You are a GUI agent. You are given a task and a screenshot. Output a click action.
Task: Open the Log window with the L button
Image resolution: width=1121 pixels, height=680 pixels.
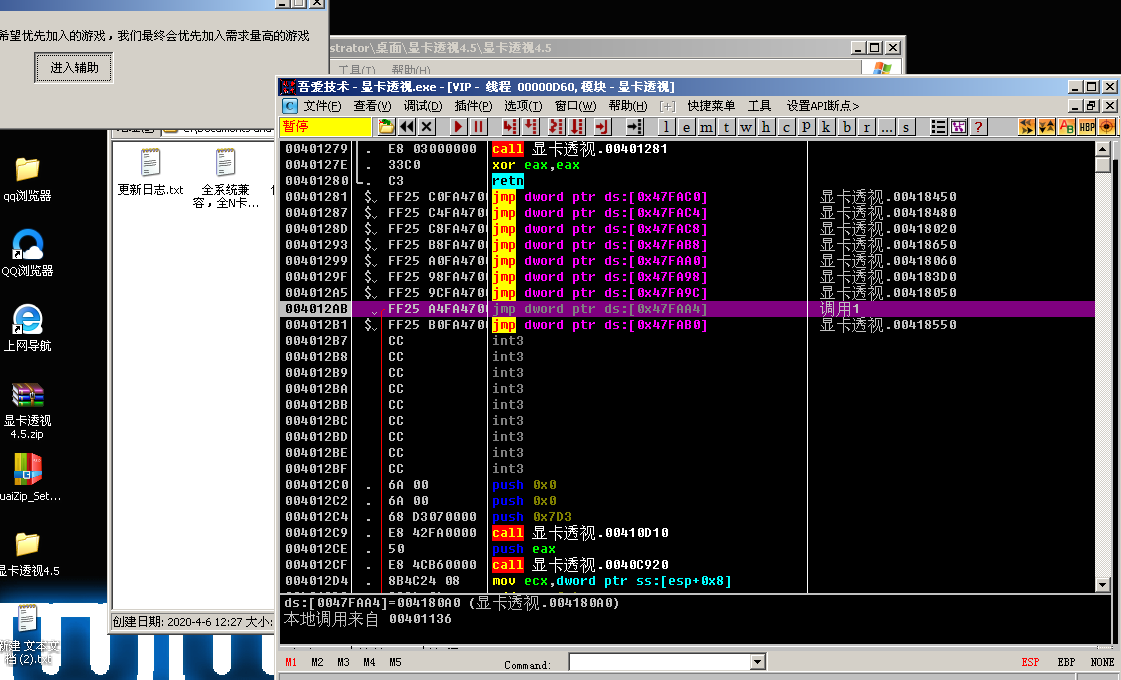(x=666, y=127)
